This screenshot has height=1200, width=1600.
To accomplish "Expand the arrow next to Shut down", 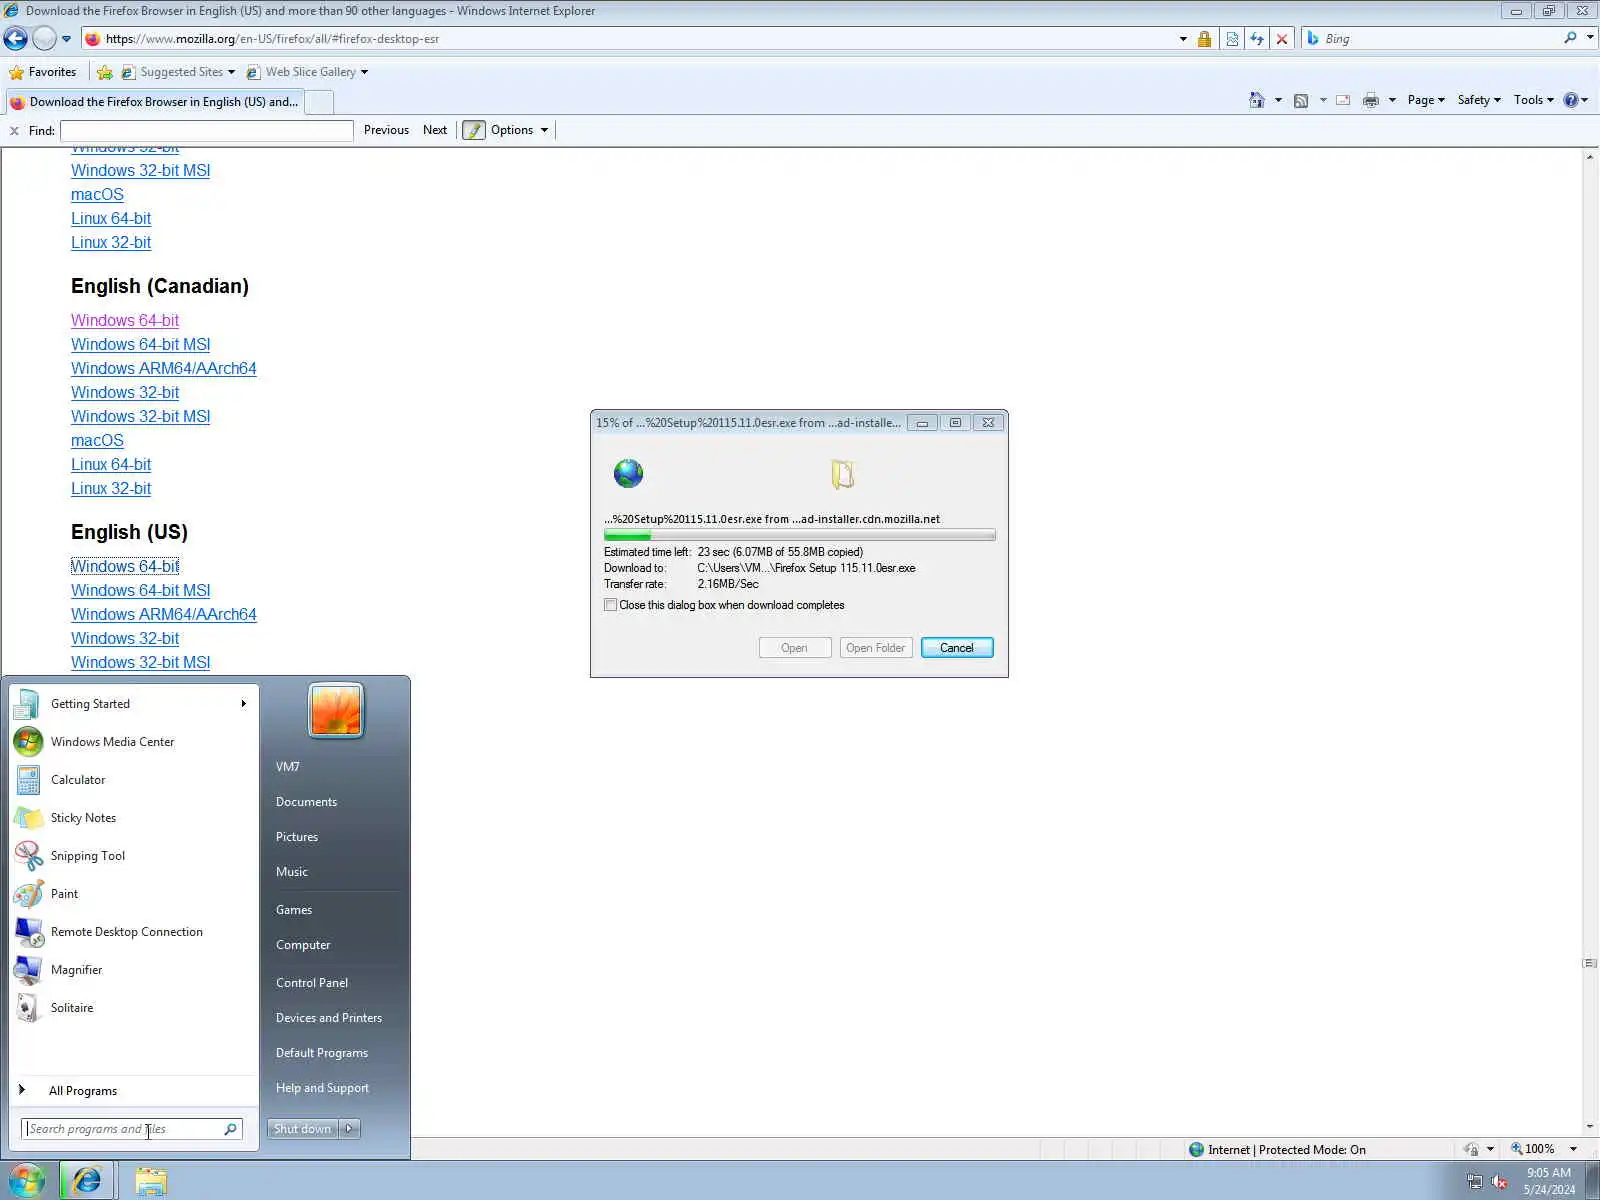I will tap(349, 1129).
